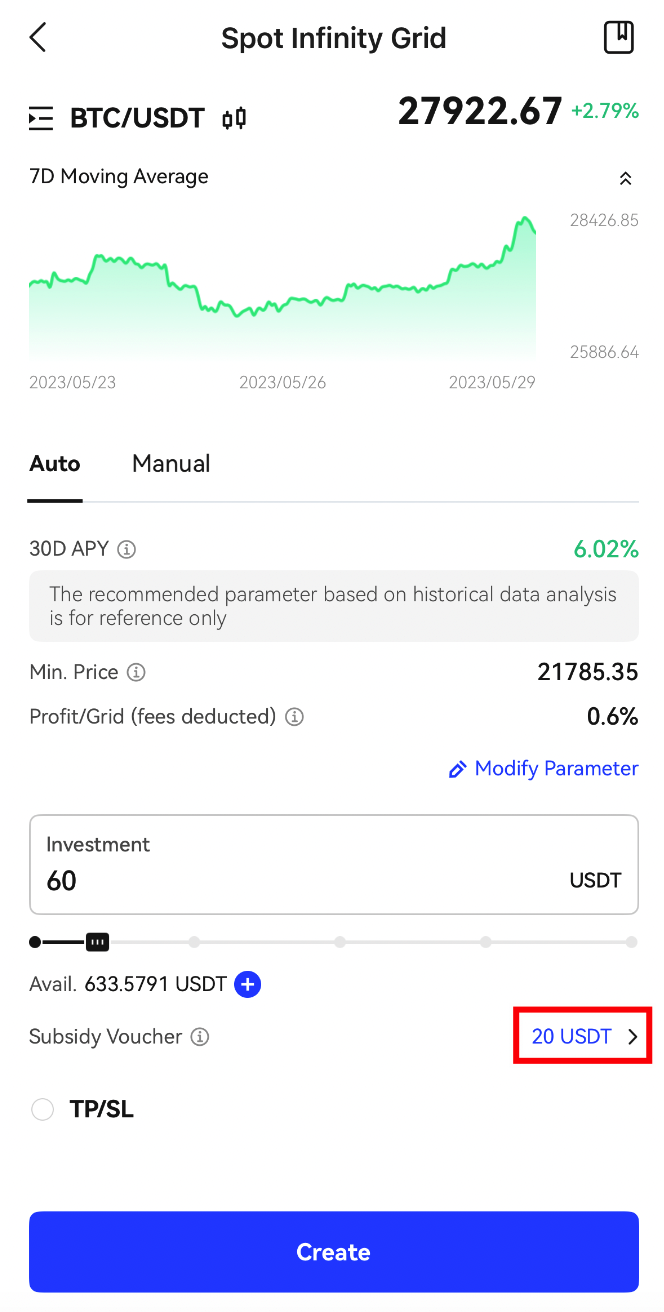The height and width of the screenshot is (1312, 664).
Task: Switch to the Manual tab
Action: coord(171,464)
